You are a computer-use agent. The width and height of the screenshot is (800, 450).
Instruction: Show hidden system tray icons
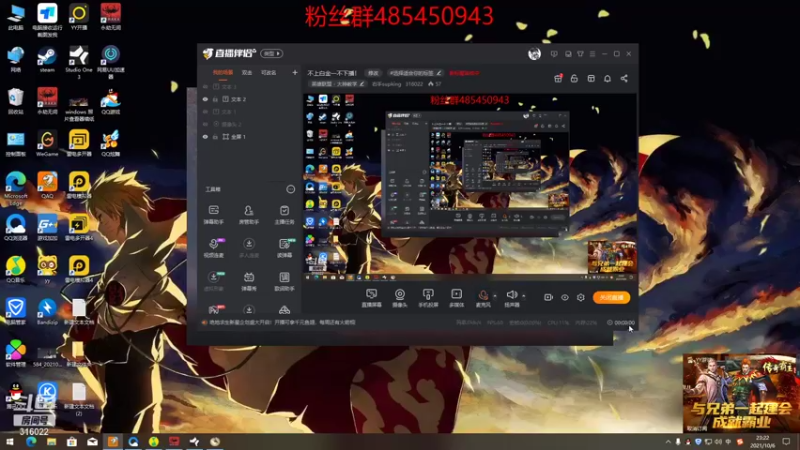point(668,441)
